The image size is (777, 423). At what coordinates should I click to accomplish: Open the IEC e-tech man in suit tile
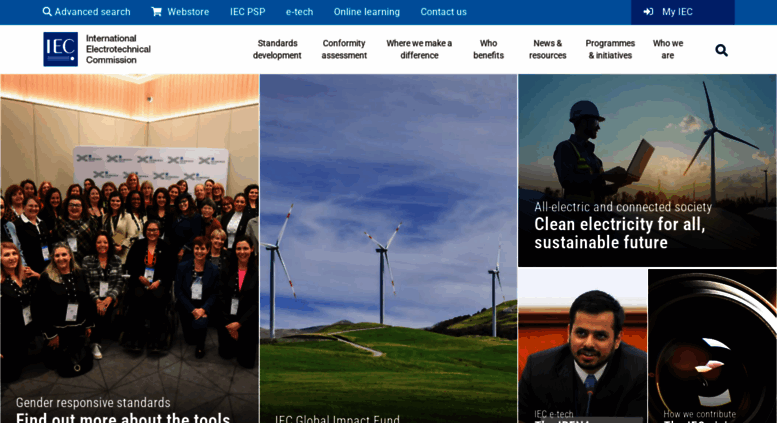(582, 346)
